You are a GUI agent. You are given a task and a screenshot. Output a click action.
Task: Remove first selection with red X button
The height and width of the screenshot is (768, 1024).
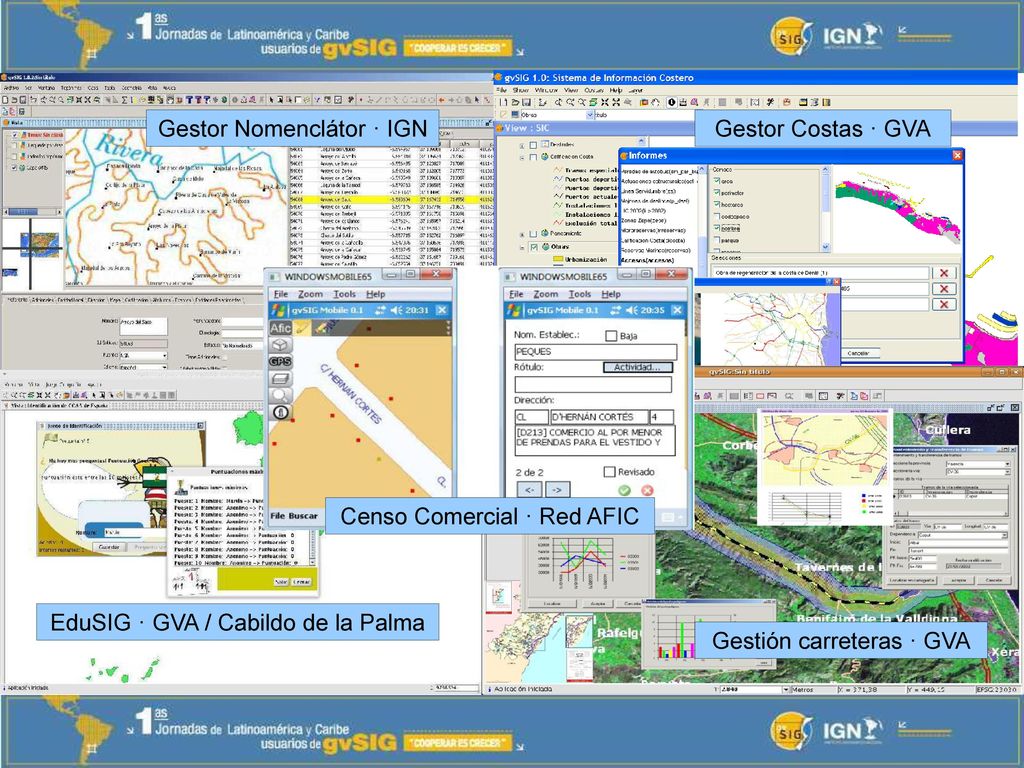(x=944, y=273)
